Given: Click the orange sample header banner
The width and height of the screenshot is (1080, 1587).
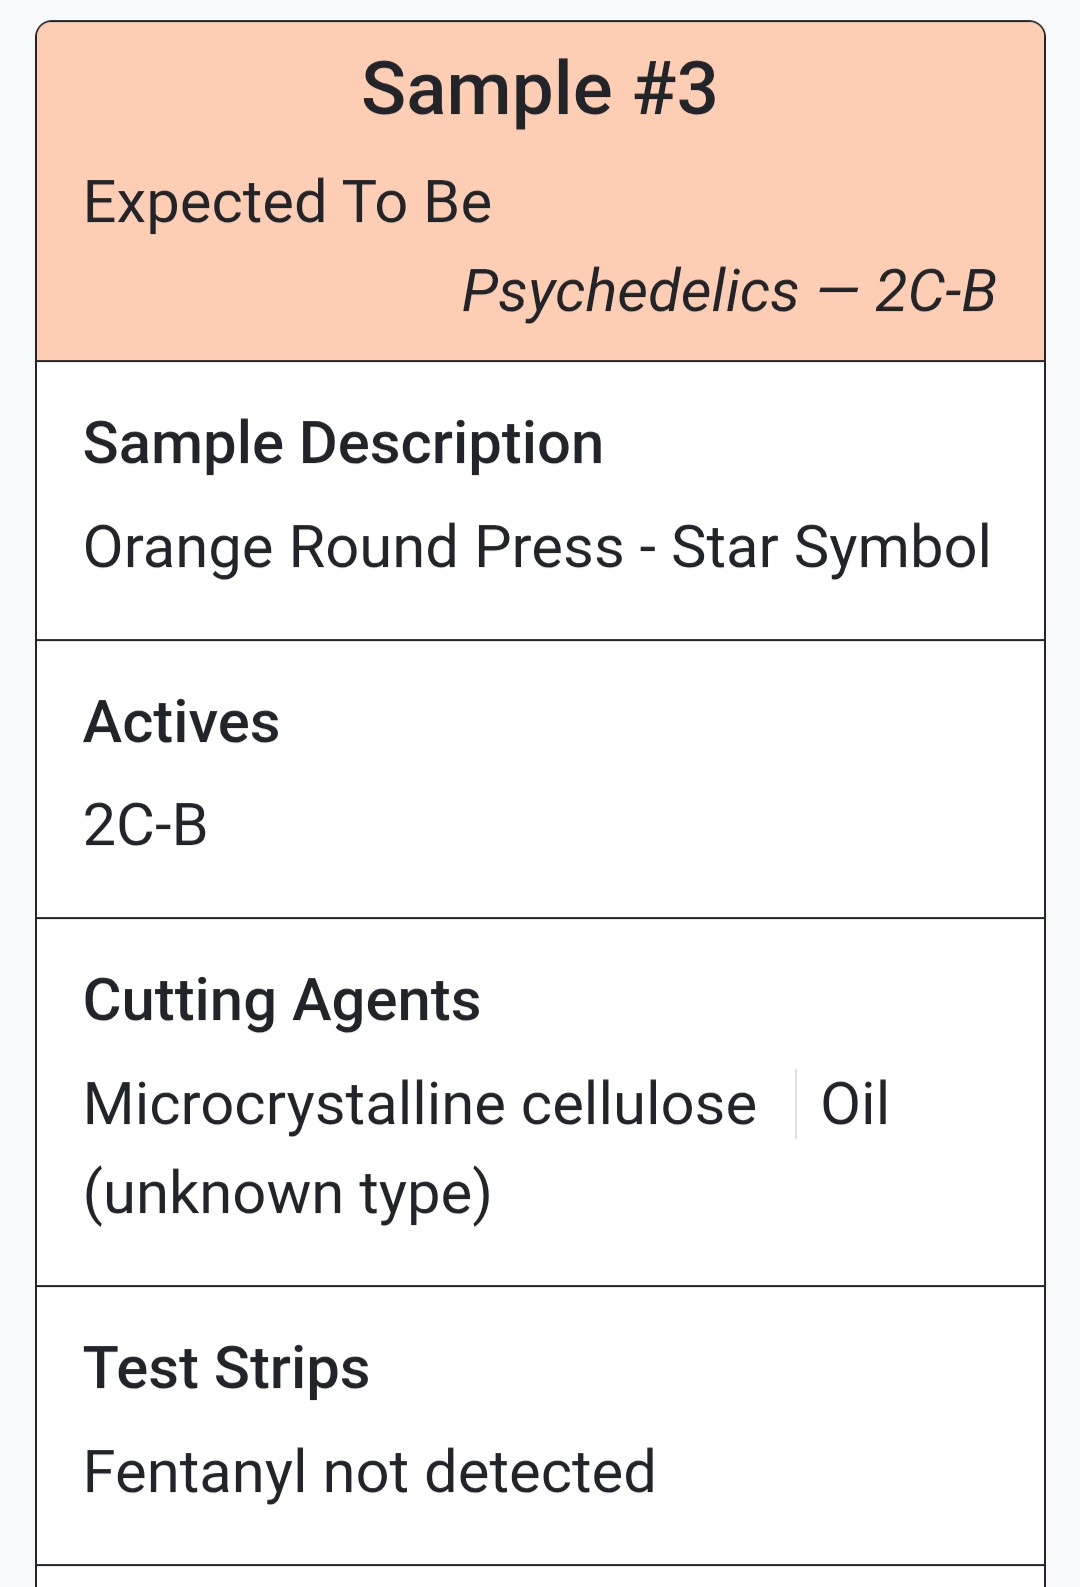Looking at the screenshot, I should [540, 191].
